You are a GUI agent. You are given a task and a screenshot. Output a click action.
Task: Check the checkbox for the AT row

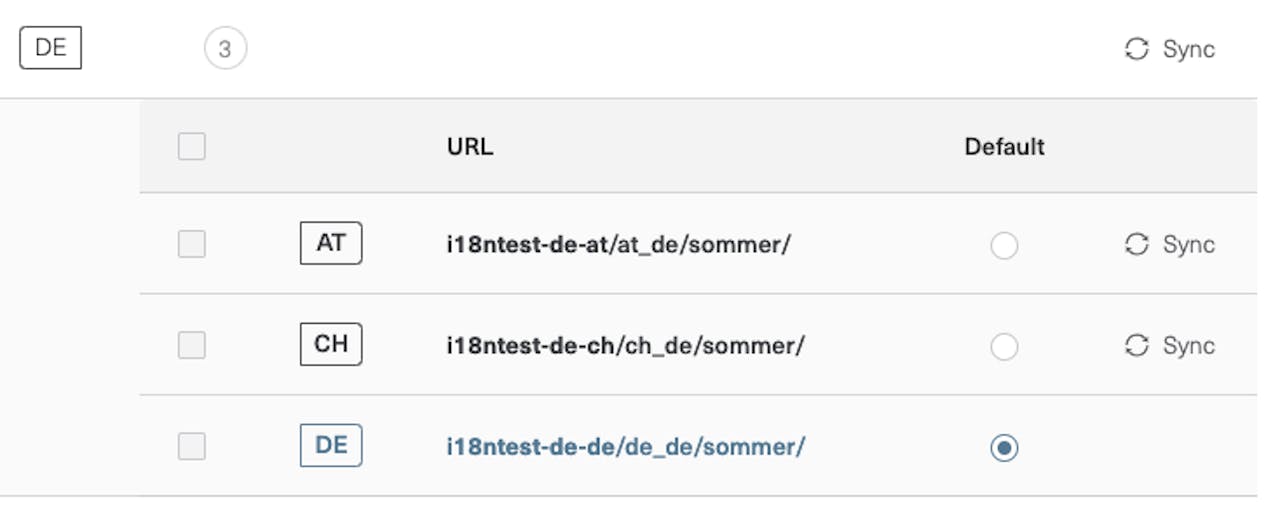(x=192, y=244)
